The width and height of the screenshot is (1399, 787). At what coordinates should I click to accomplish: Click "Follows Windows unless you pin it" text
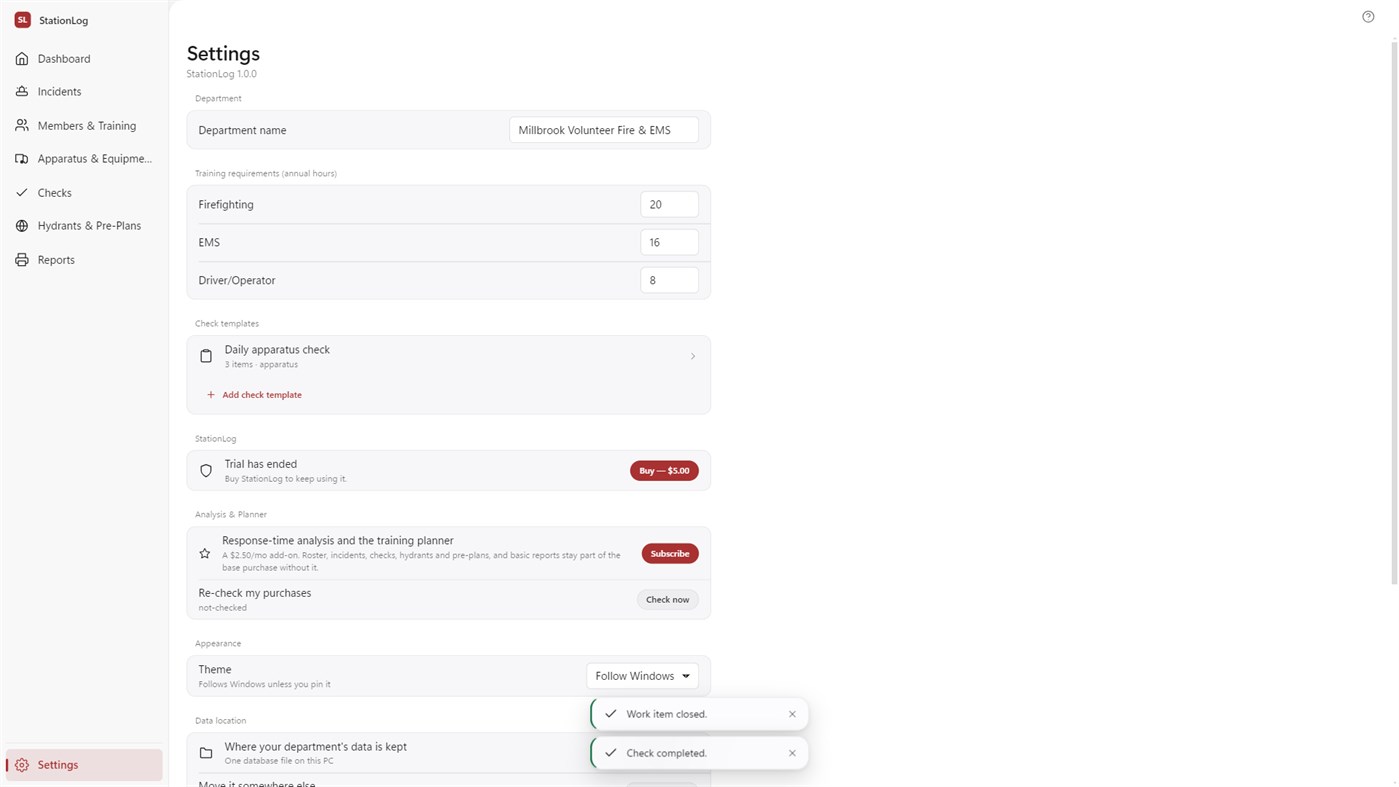(x=264, y=684)
